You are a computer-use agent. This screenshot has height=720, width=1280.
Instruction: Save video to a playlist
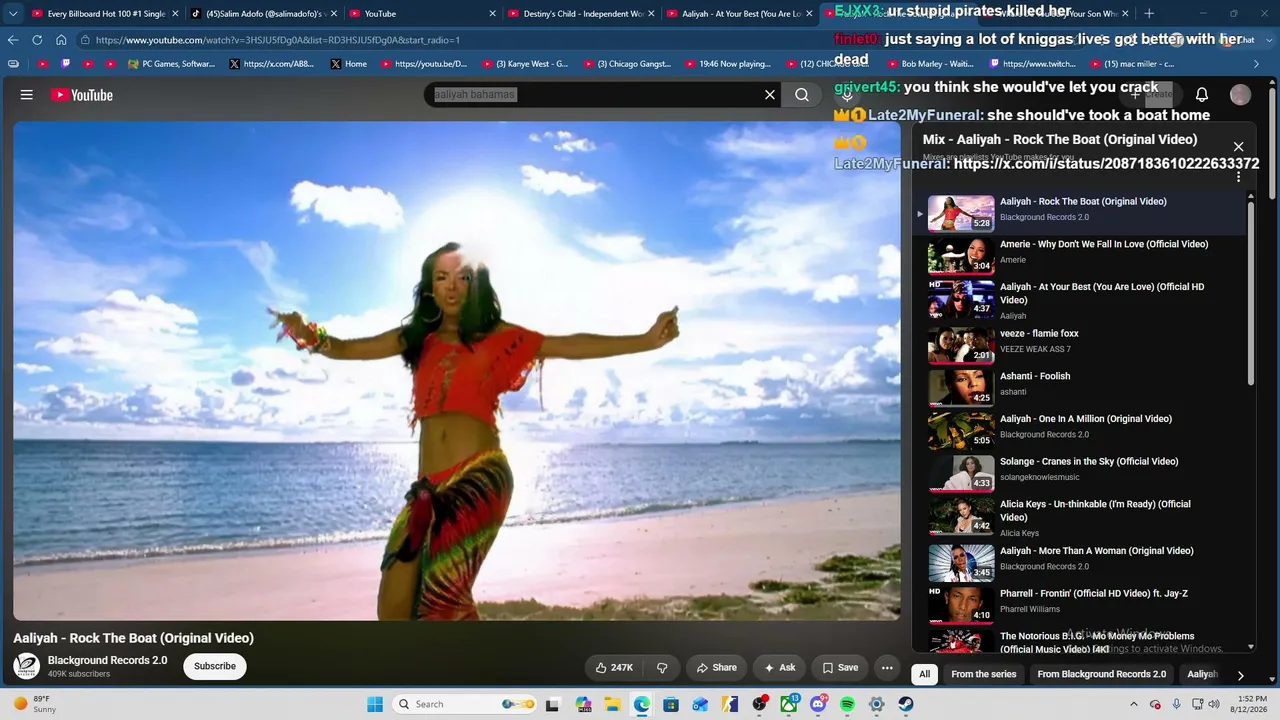[840, 667]
